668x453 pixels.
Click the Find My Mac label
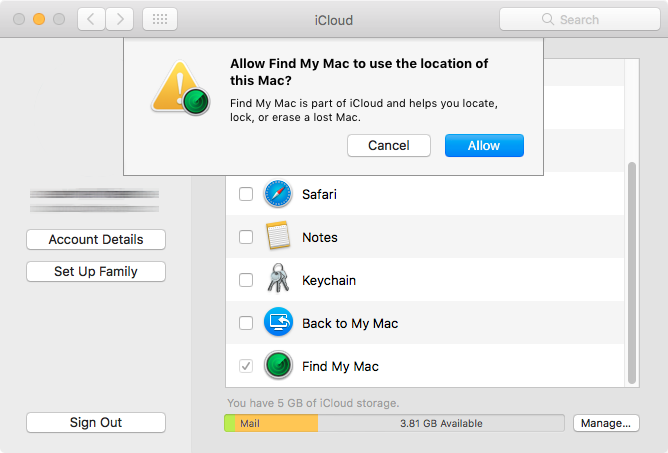pyautogui.click(x=340, y=366)
